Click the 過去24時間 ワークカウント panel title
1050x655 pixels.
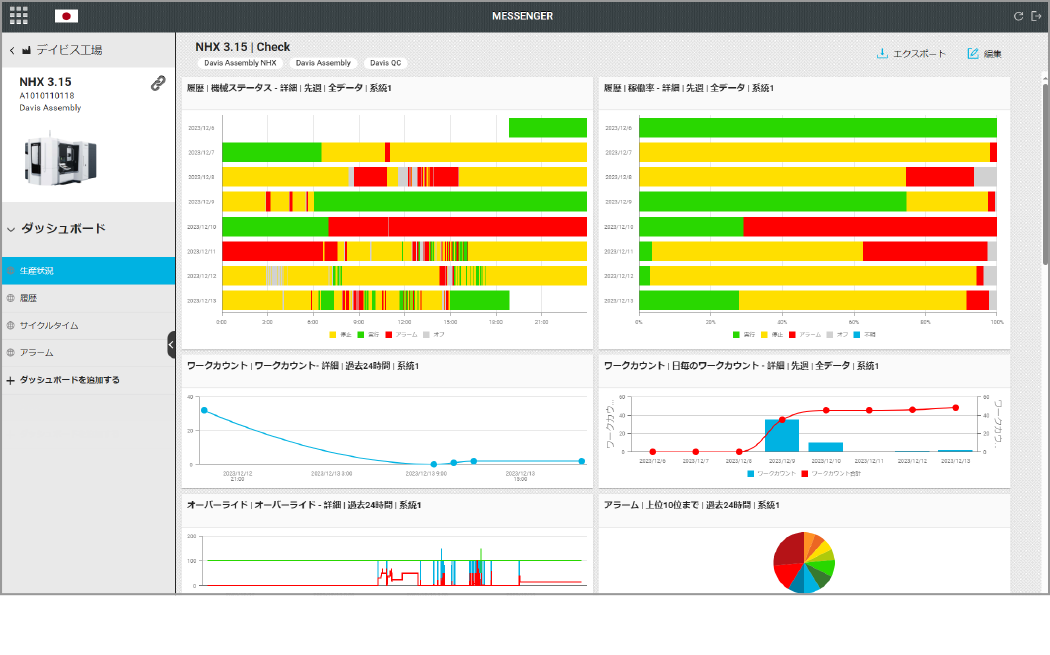pyautogui.click(x=303, y=366)
